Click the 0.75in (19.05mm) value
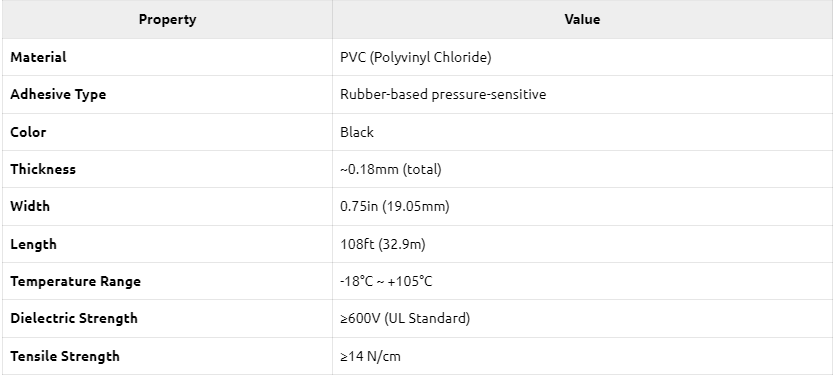The image size is (833, 378). tap(395, 206)
